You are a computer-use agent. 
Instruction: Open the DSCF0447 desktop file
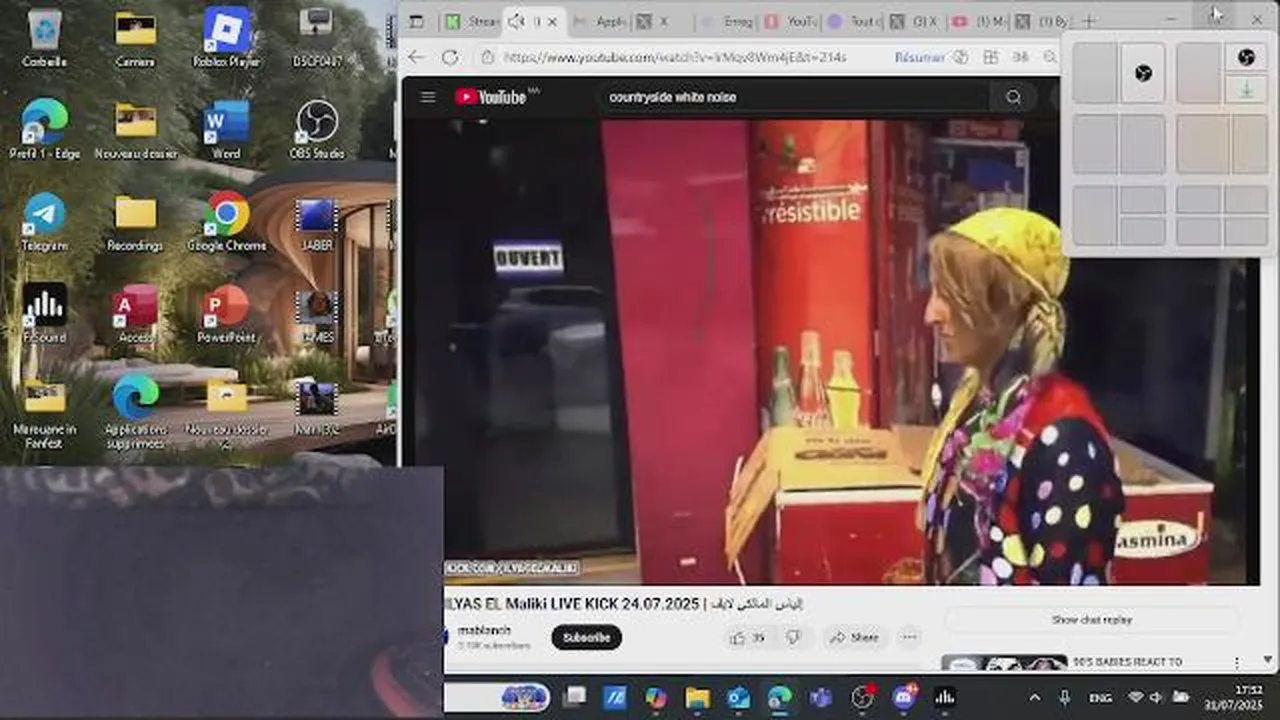[317, 38]
